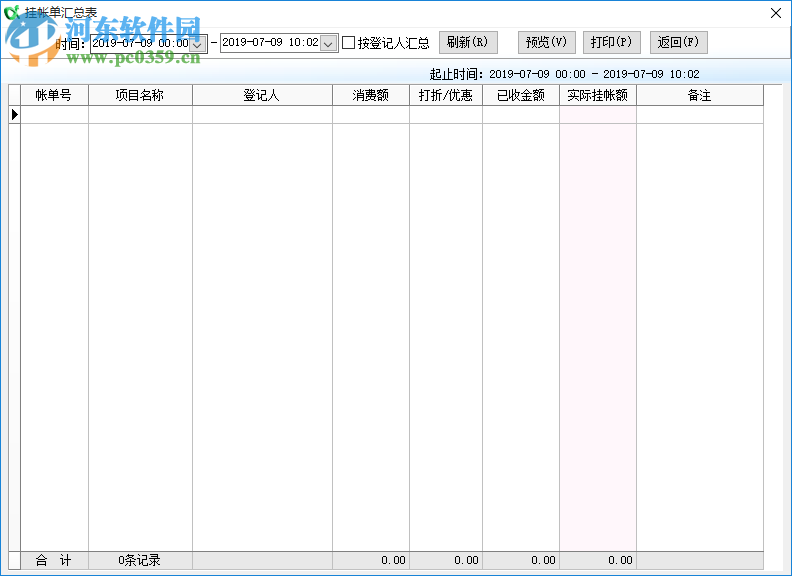This screenshot has height=576, width=792.
Task: Click the 打折/优惠 total 0.00 cell
Action: coord(446,560)
